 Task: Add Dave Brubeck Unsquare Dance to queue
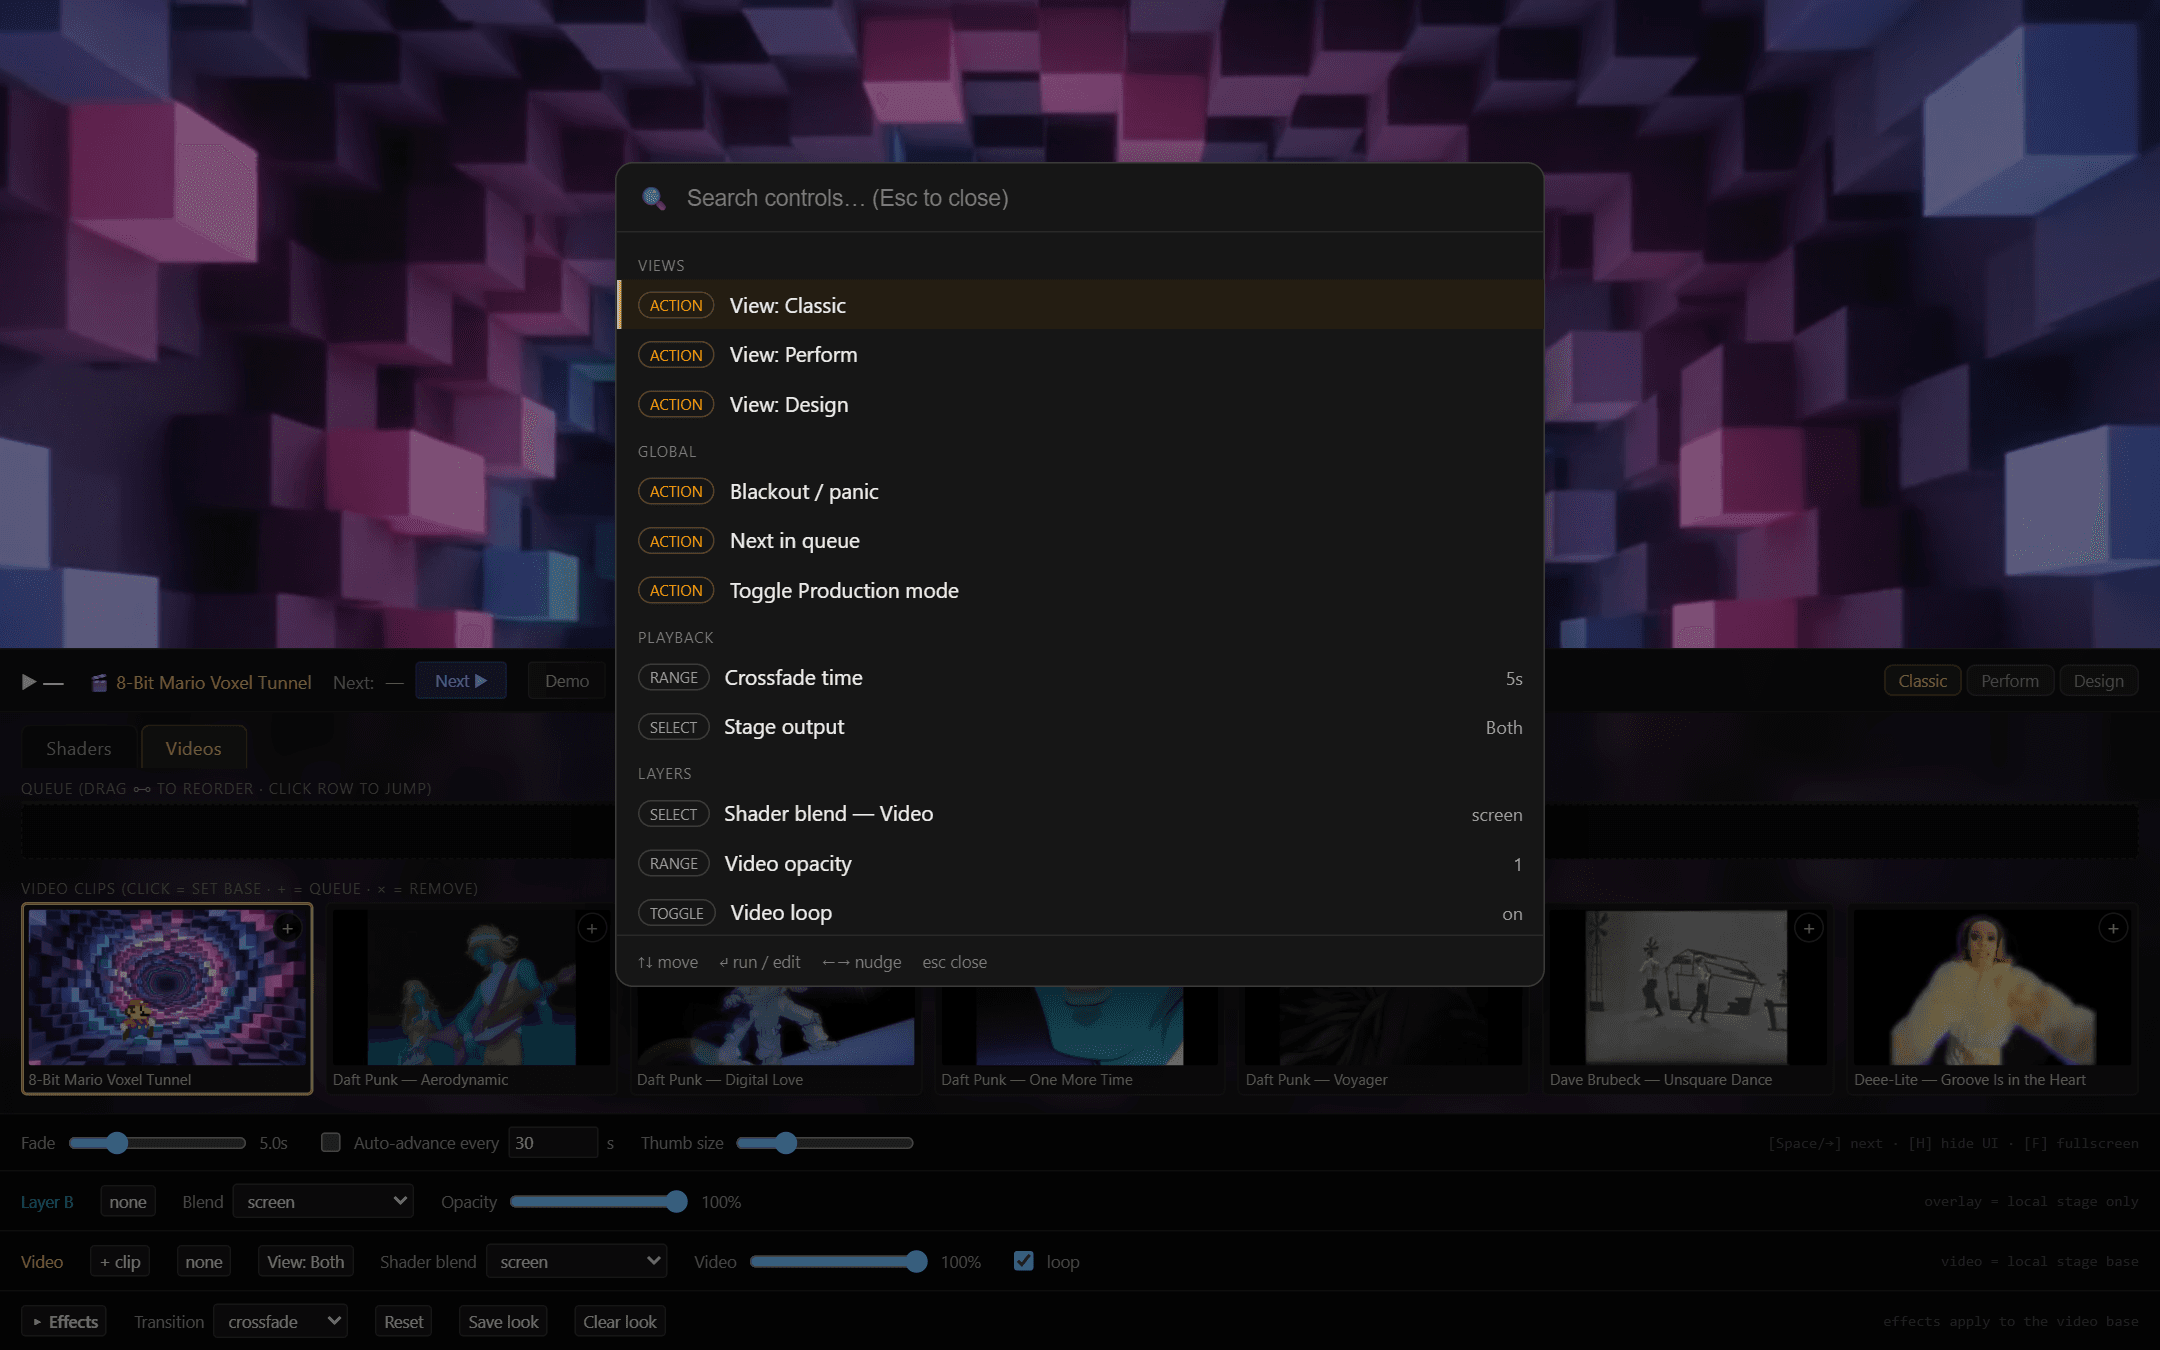point(1809,929)
